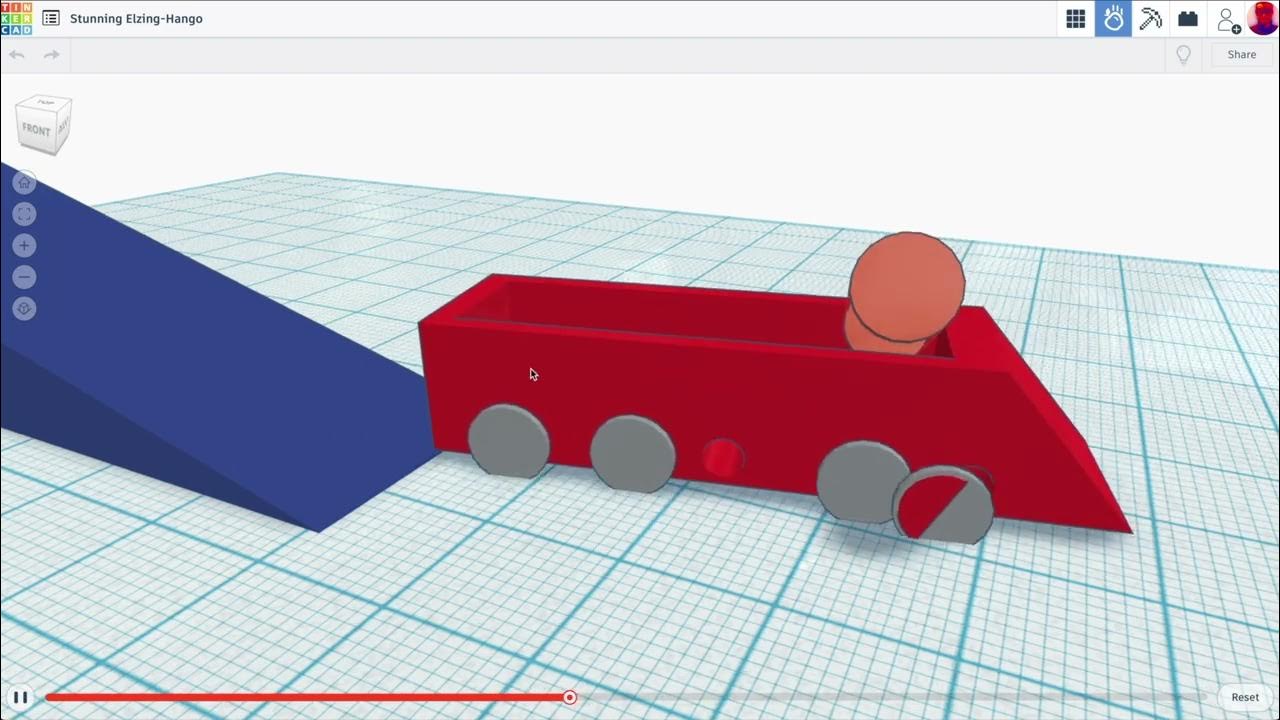Switch perspective or orthographic view
Screen dimensions: 1280x720
[25, 309]
